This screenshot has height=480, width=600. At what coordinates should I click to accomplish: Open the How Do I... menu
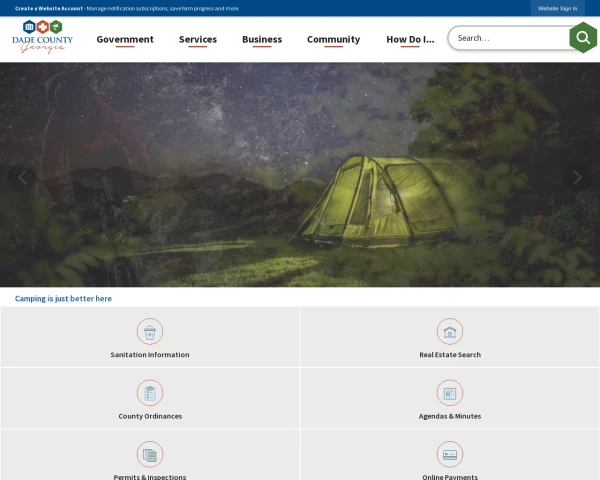410,39
